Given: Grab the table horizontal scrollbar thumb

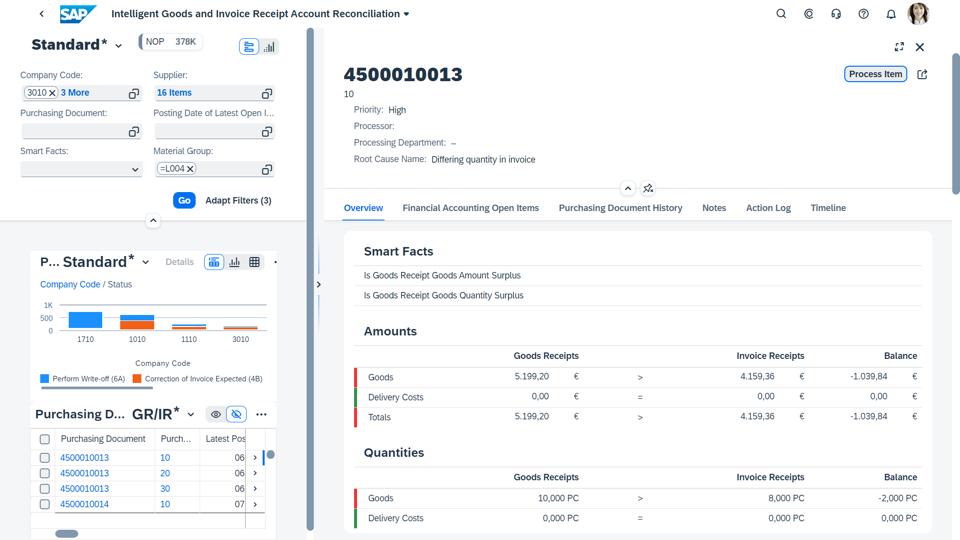Looking at the screenshot, I should pyautogui.click(x=67, y=534).
